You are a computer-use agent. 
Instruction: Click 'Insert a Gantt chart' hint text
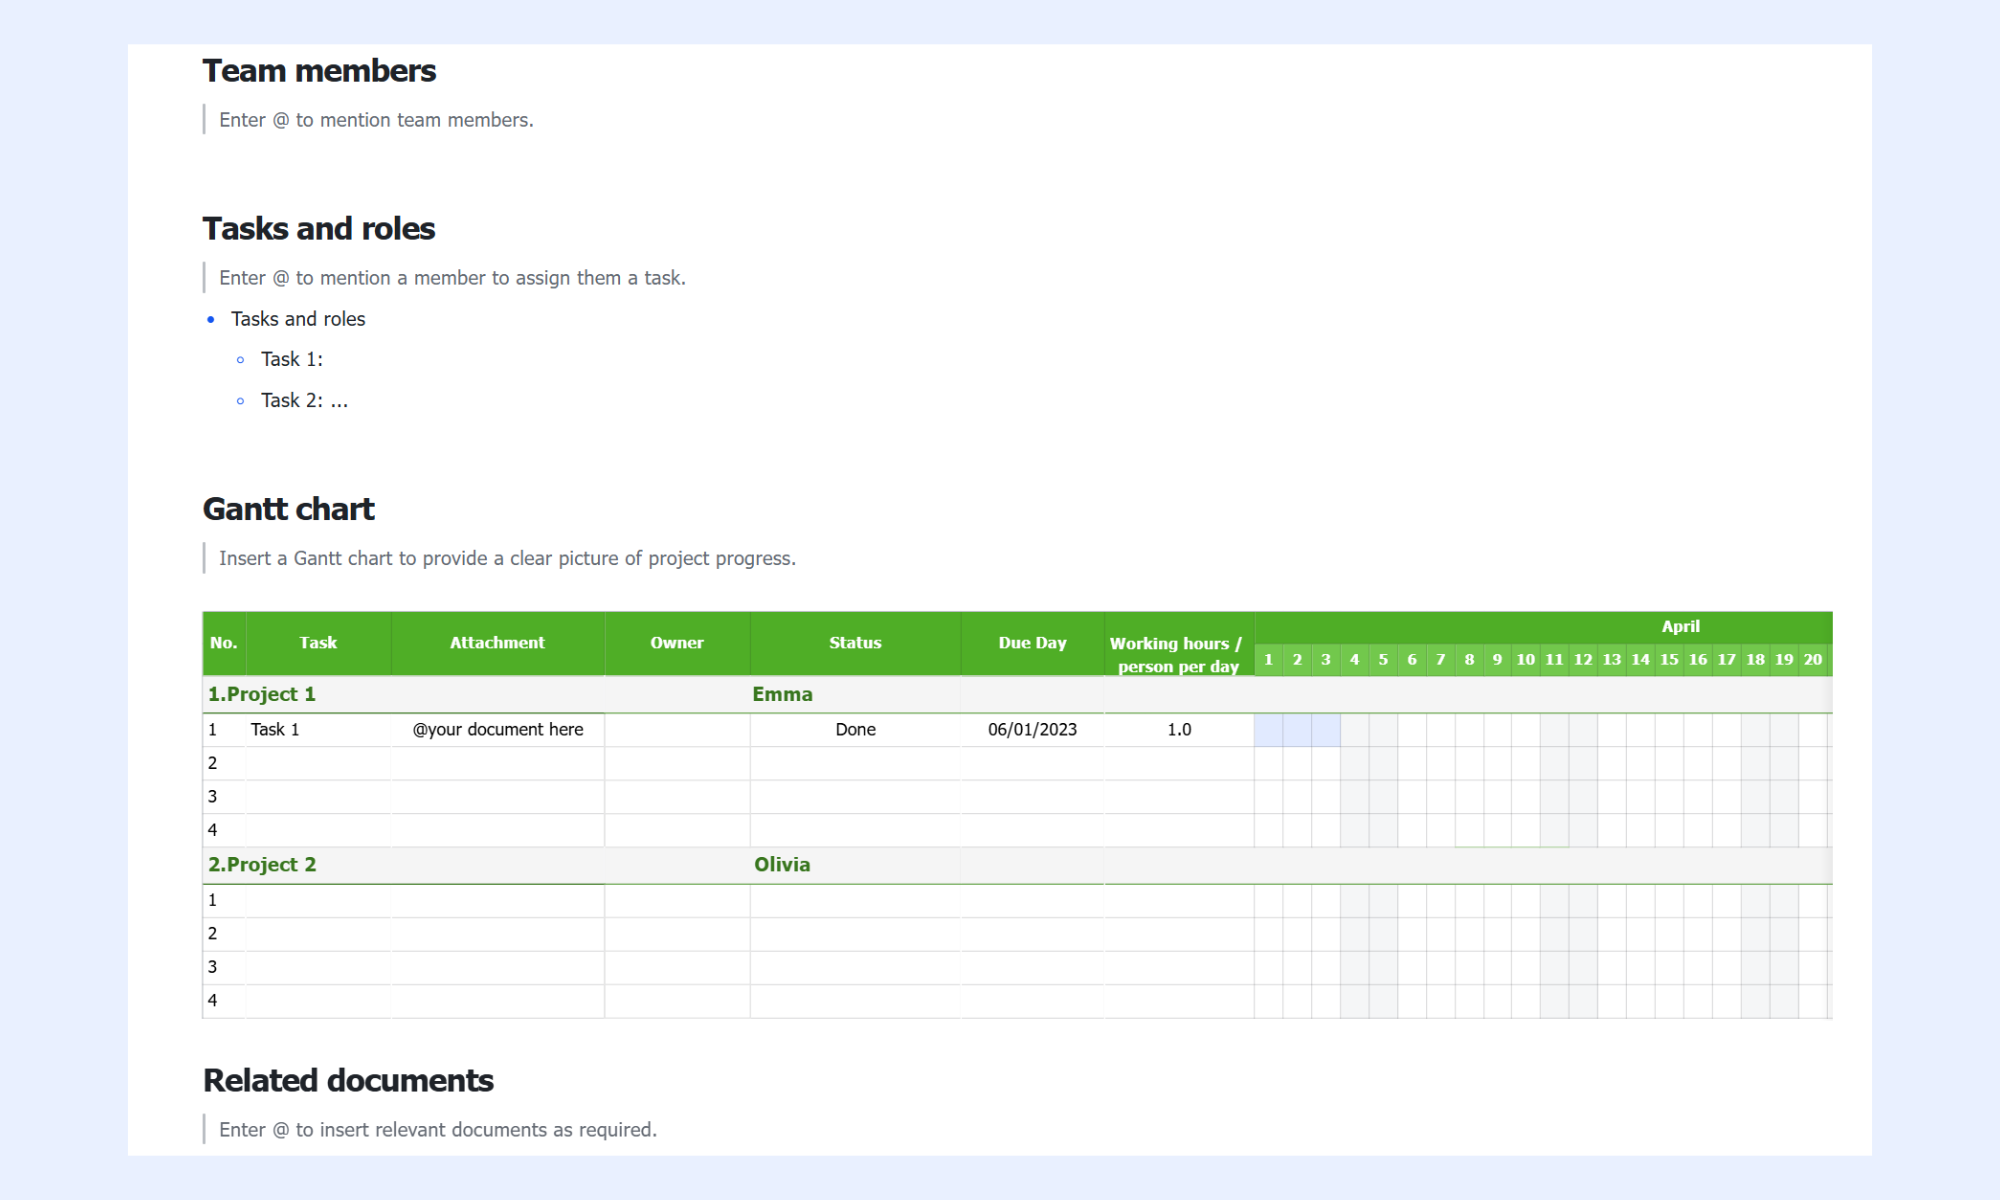point(507,558)
